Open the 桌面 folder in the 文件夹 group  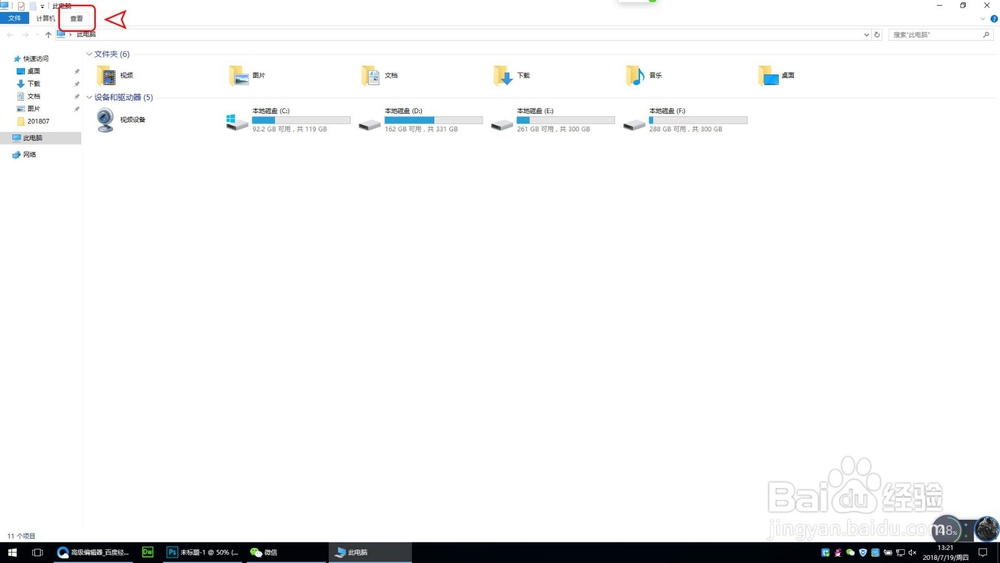point(768,75)
